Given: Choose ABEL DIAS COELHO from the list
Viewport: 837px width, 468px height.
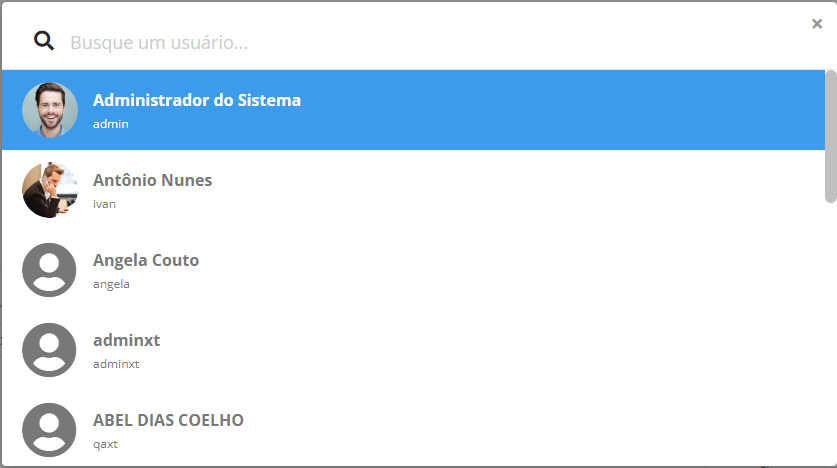Looking at the screenshot, I should 168,420.
